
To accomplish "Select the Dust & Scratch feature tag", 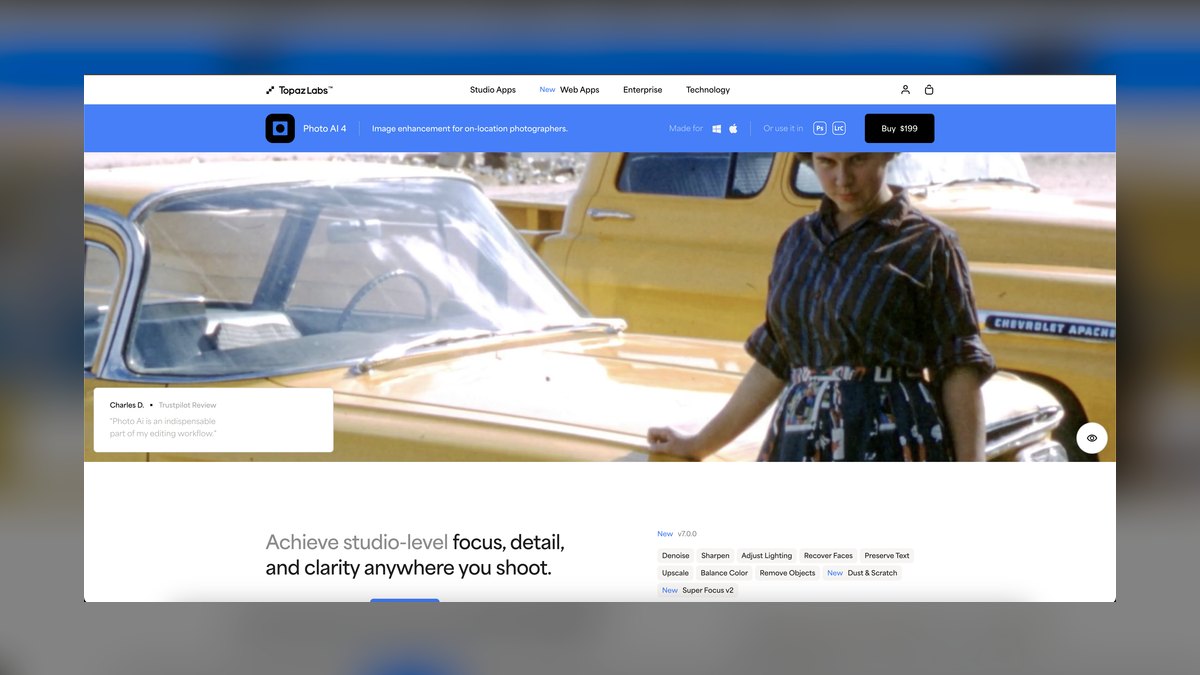I will [x=863, y=573].
